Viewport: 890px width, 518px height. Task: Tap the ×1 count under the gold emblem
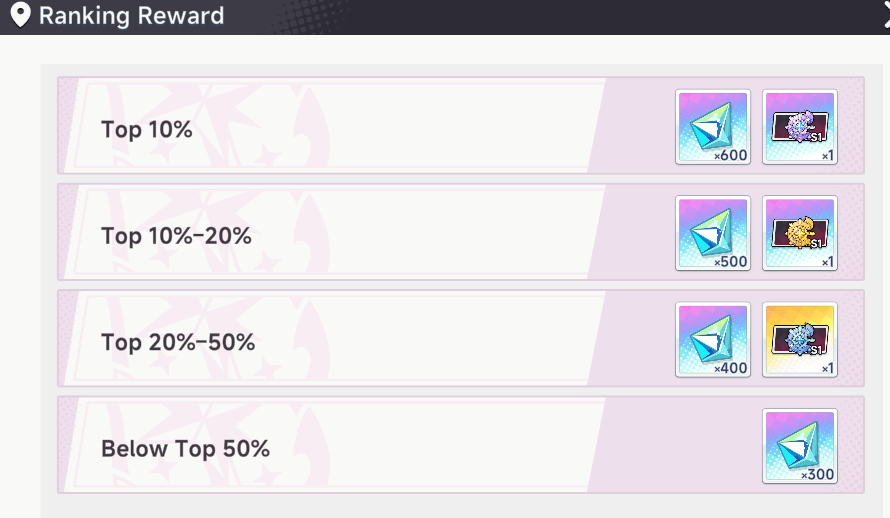pos(826,262)
